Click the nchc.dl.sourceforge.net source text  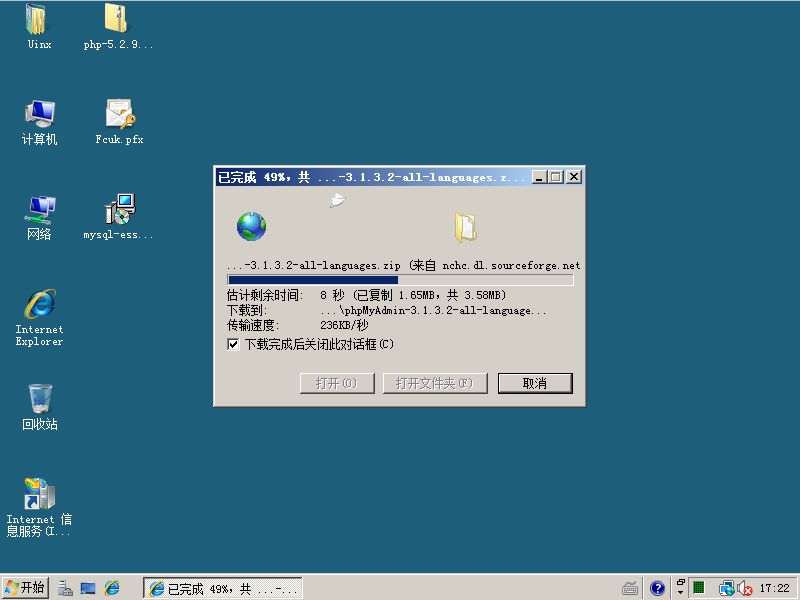coord(511,265)
